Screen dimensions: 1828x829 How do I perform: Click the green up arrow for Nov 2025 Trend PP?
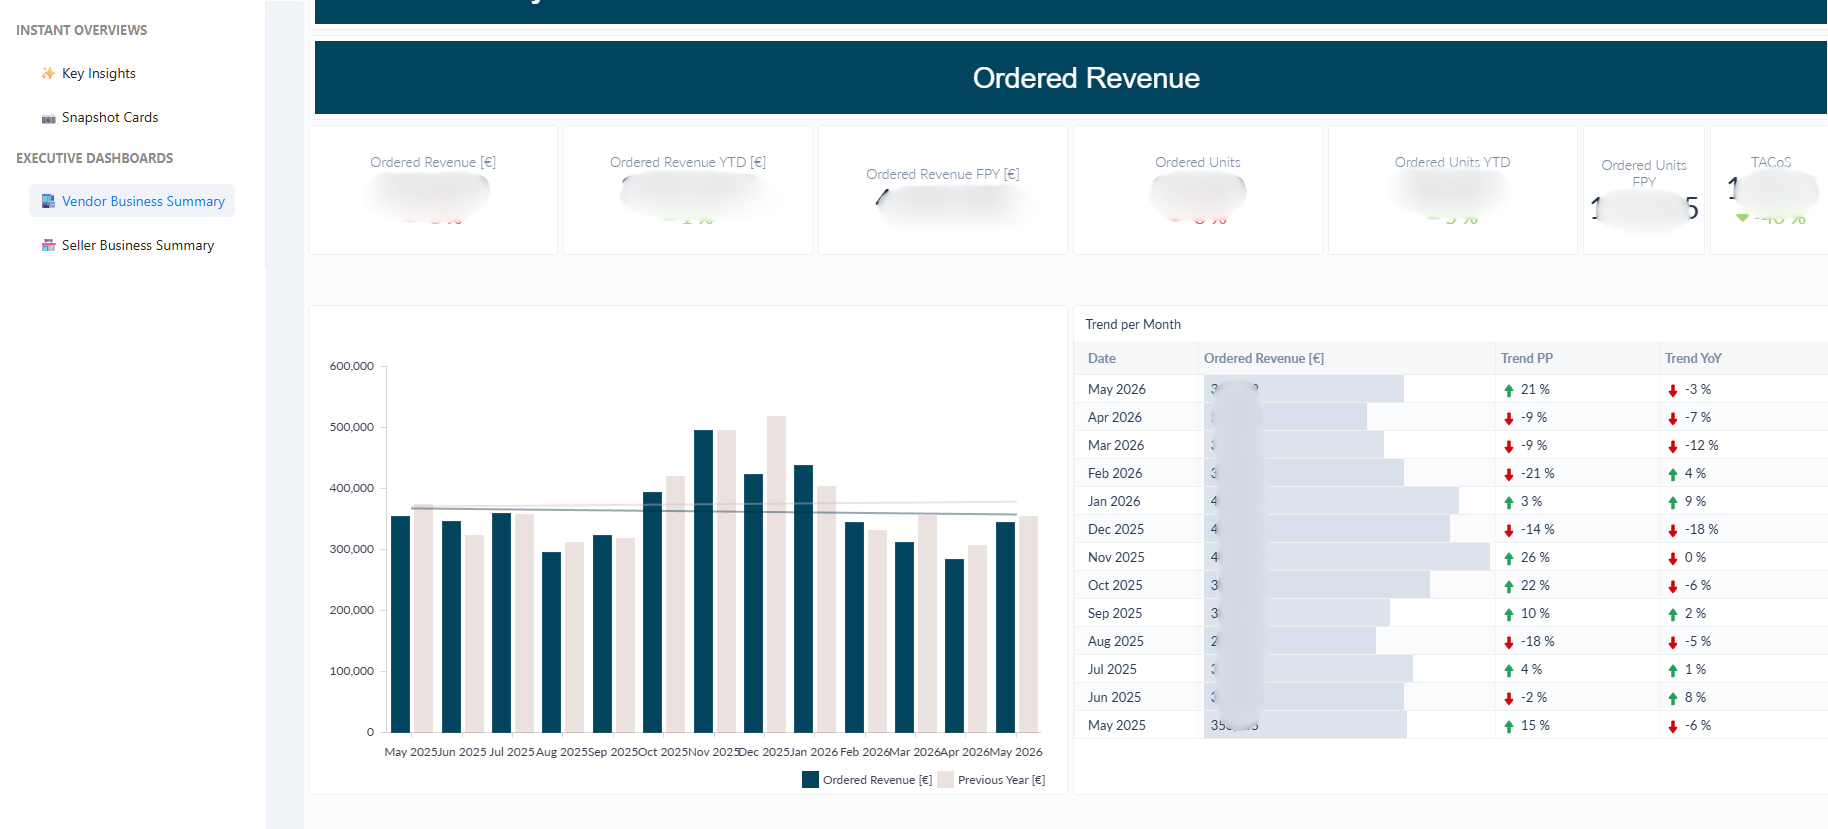tap(1509, 558)
